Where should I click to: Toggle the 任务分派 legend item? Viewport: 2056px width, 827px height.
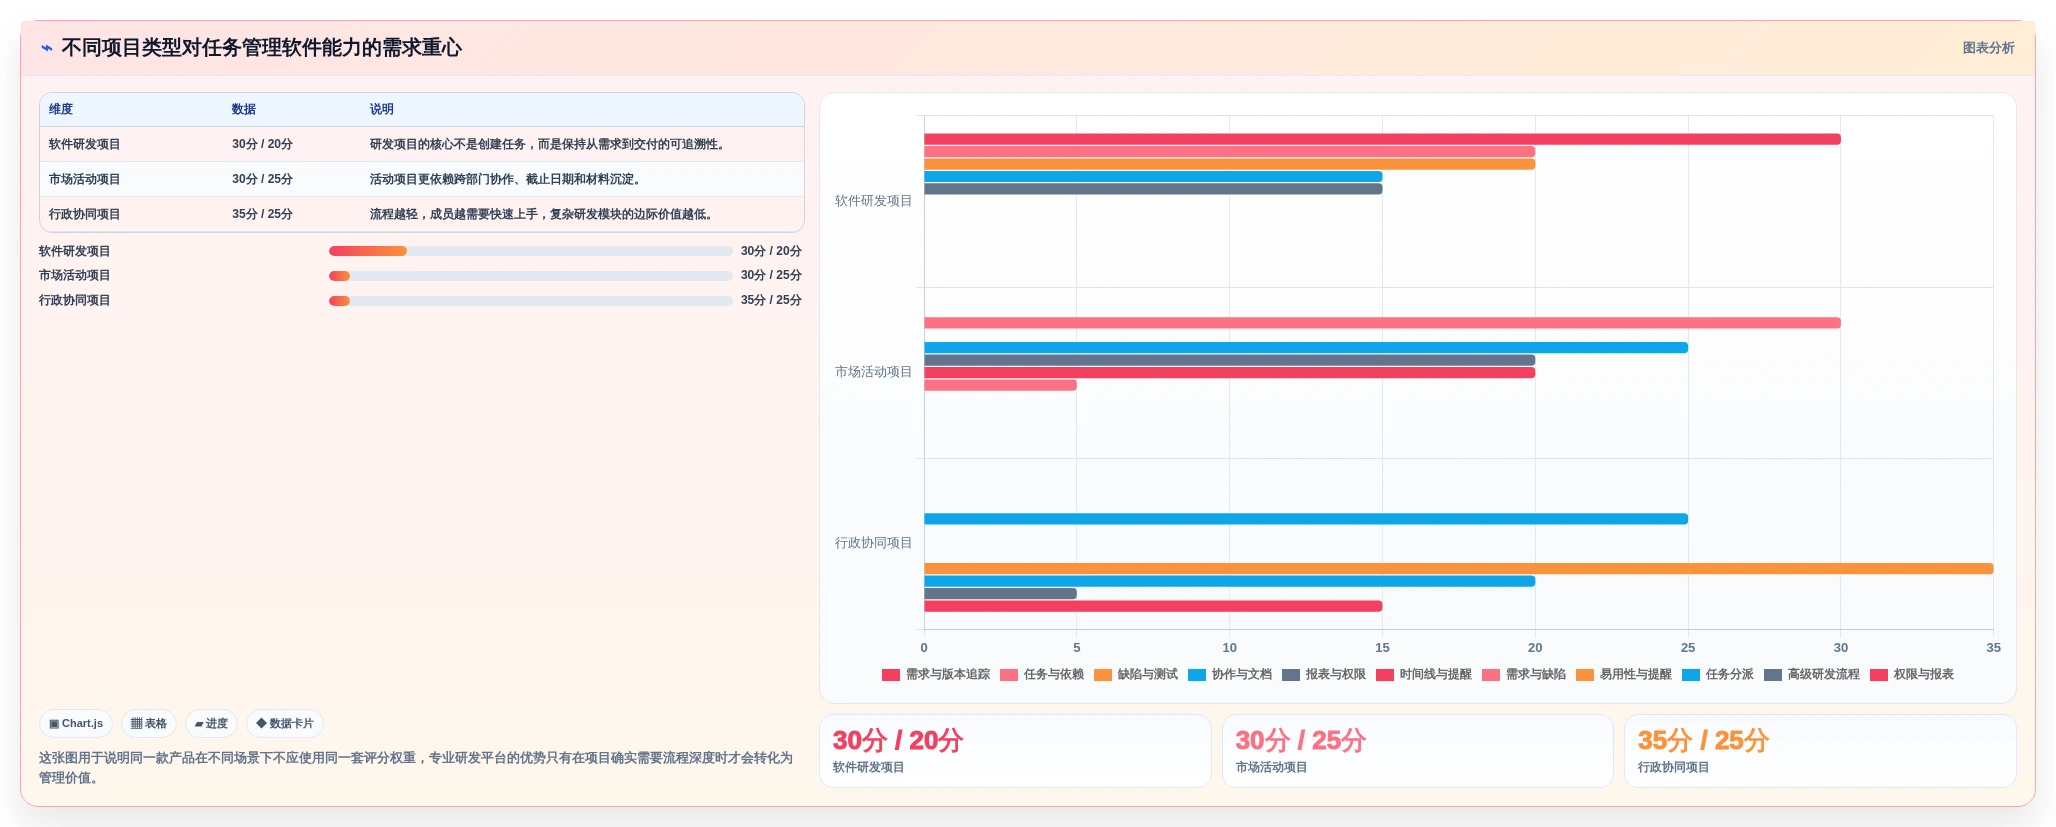click(x=1718, y=675)
